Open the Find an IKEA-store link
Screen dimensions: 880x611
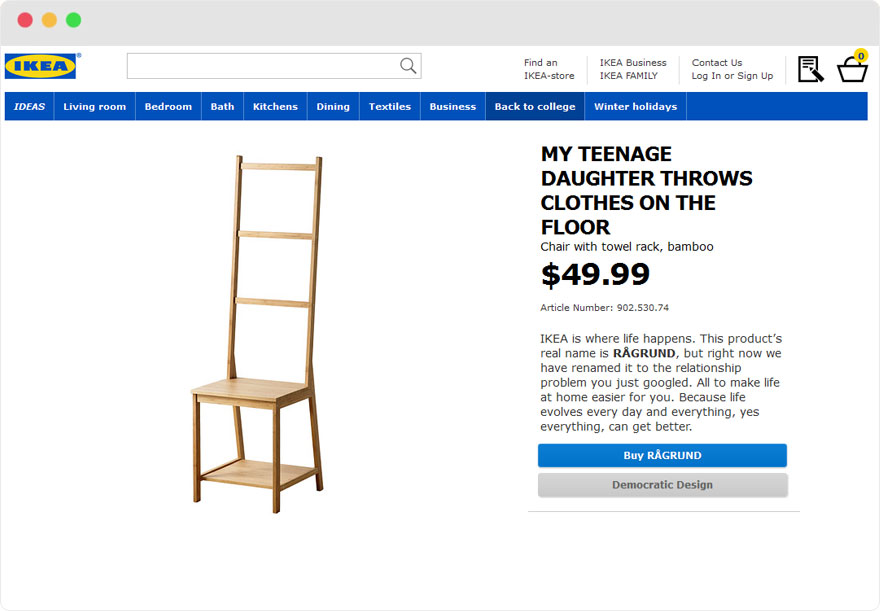(x=549, y=69)
